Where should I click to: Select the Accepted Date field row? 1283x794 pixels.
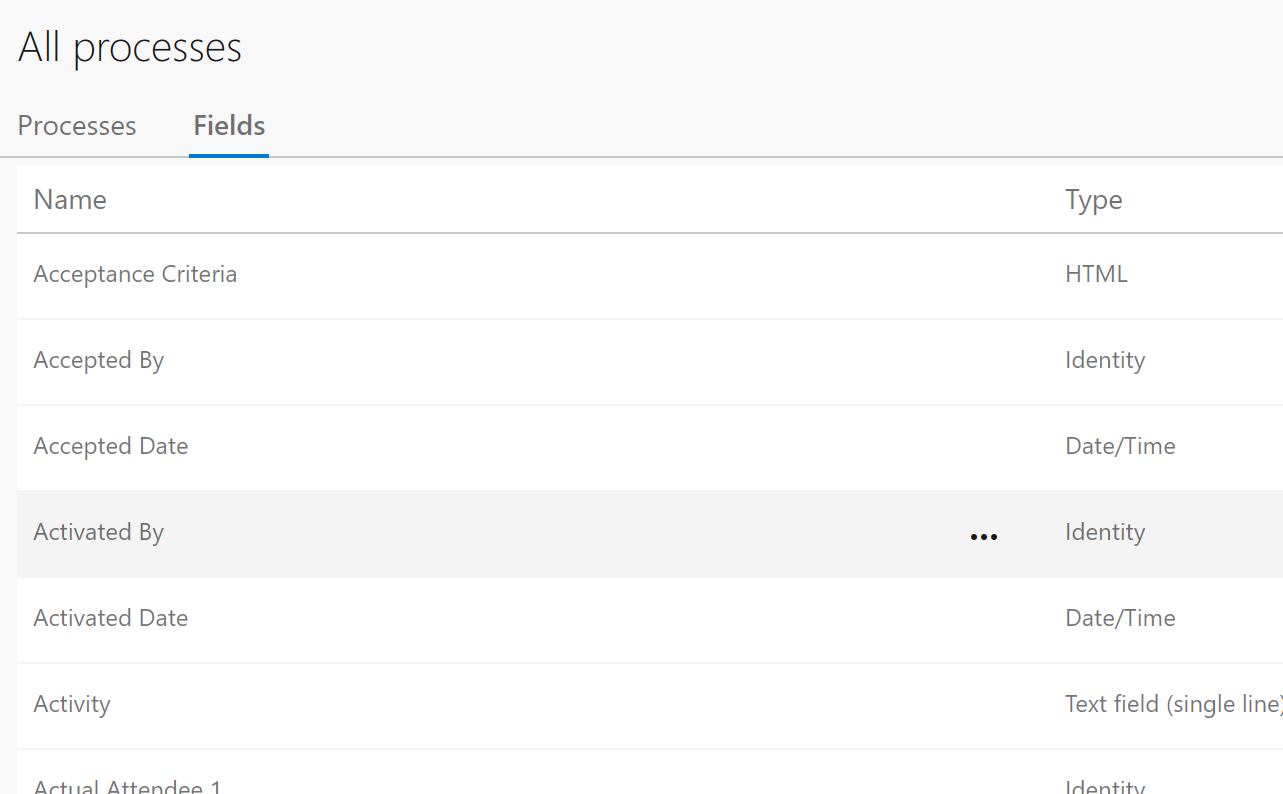(x=650, y=447)
